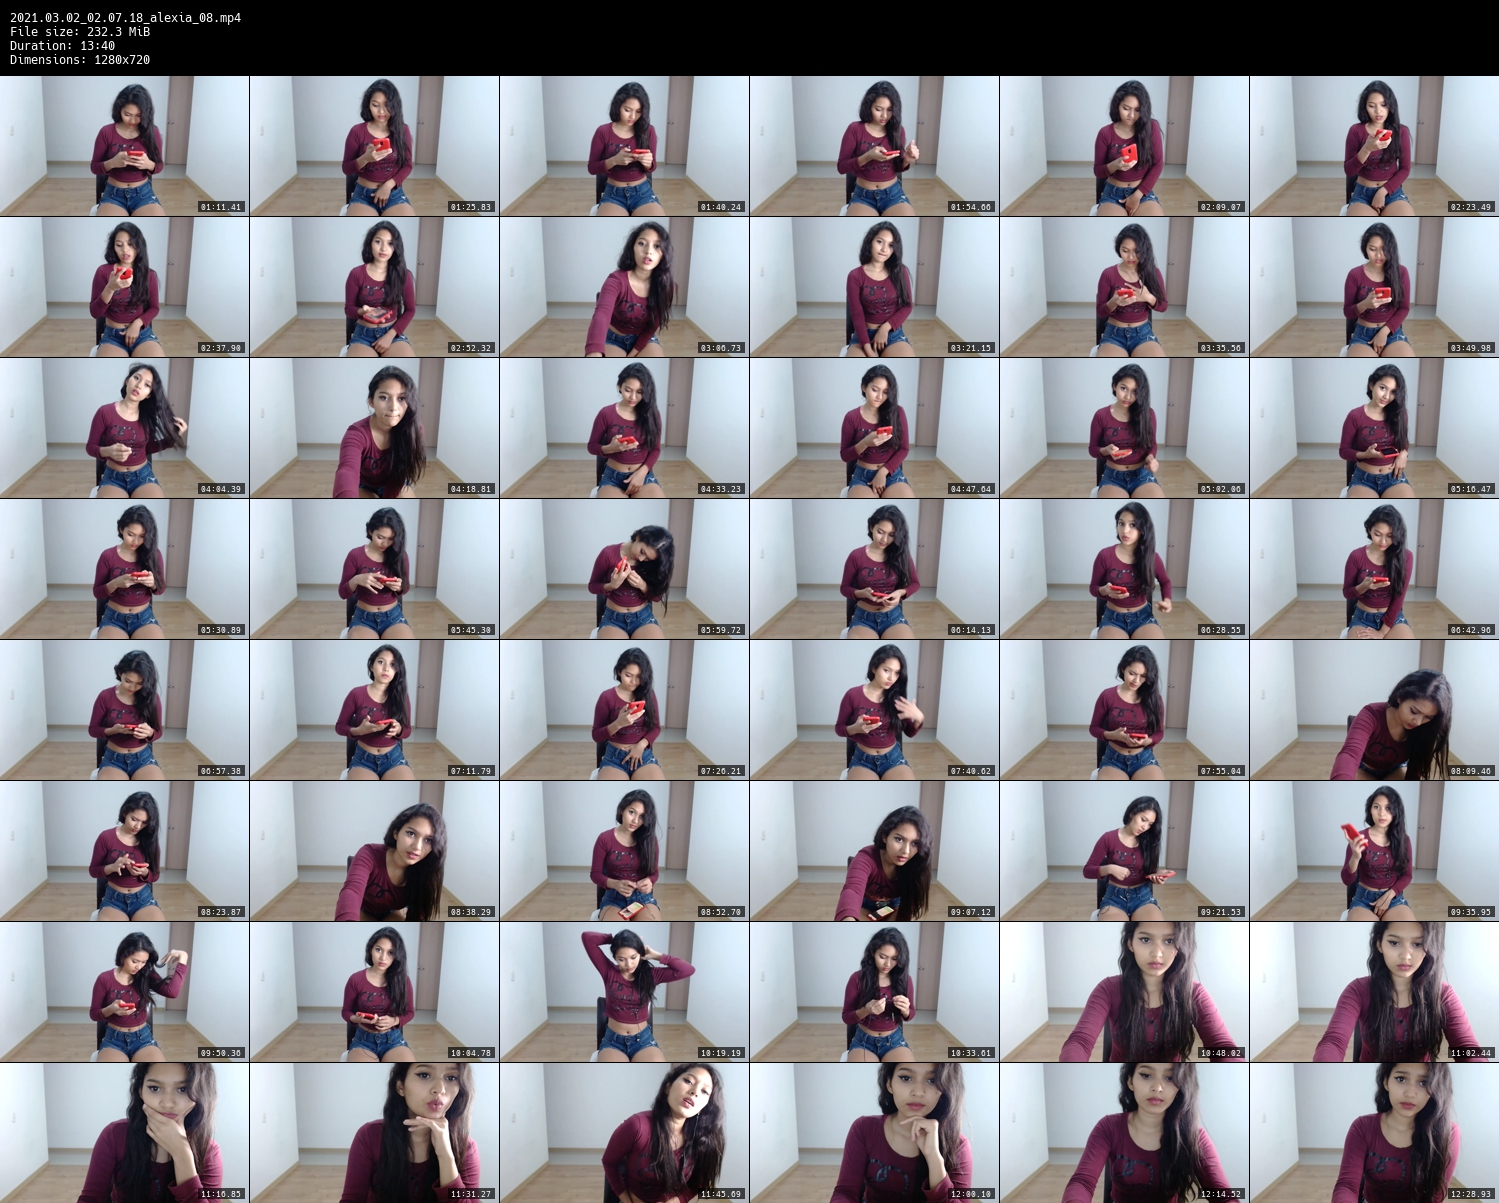Open the frame timed 07:11.79
The width and height of the screenshot is (1499, 1203).
coord(374,710)
